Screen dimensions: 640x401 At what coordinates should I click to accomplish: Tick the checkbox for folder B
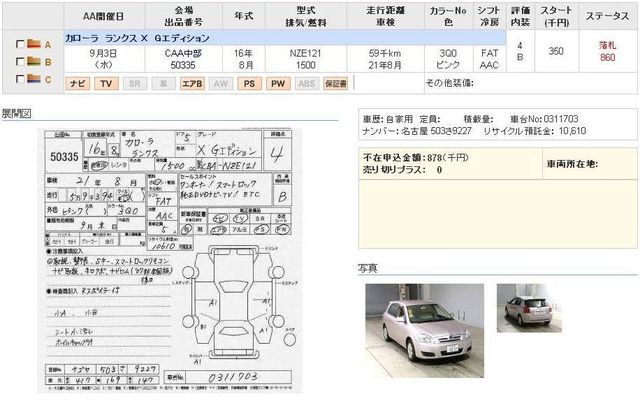[x=20, y=61]
